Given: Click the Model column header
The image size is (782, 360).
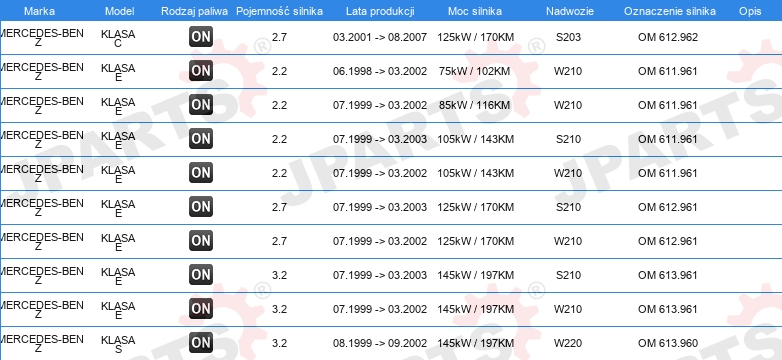Looking at the screenshot, I should (120, 11).
